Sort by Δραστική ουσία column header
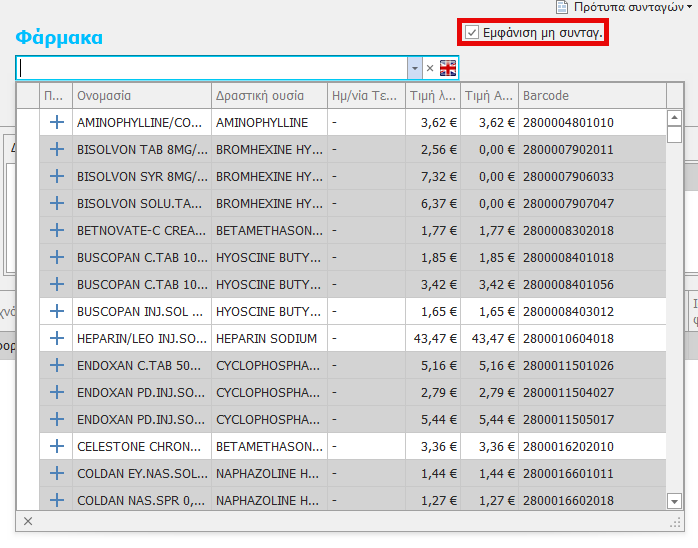 click(x=269, y=96)
